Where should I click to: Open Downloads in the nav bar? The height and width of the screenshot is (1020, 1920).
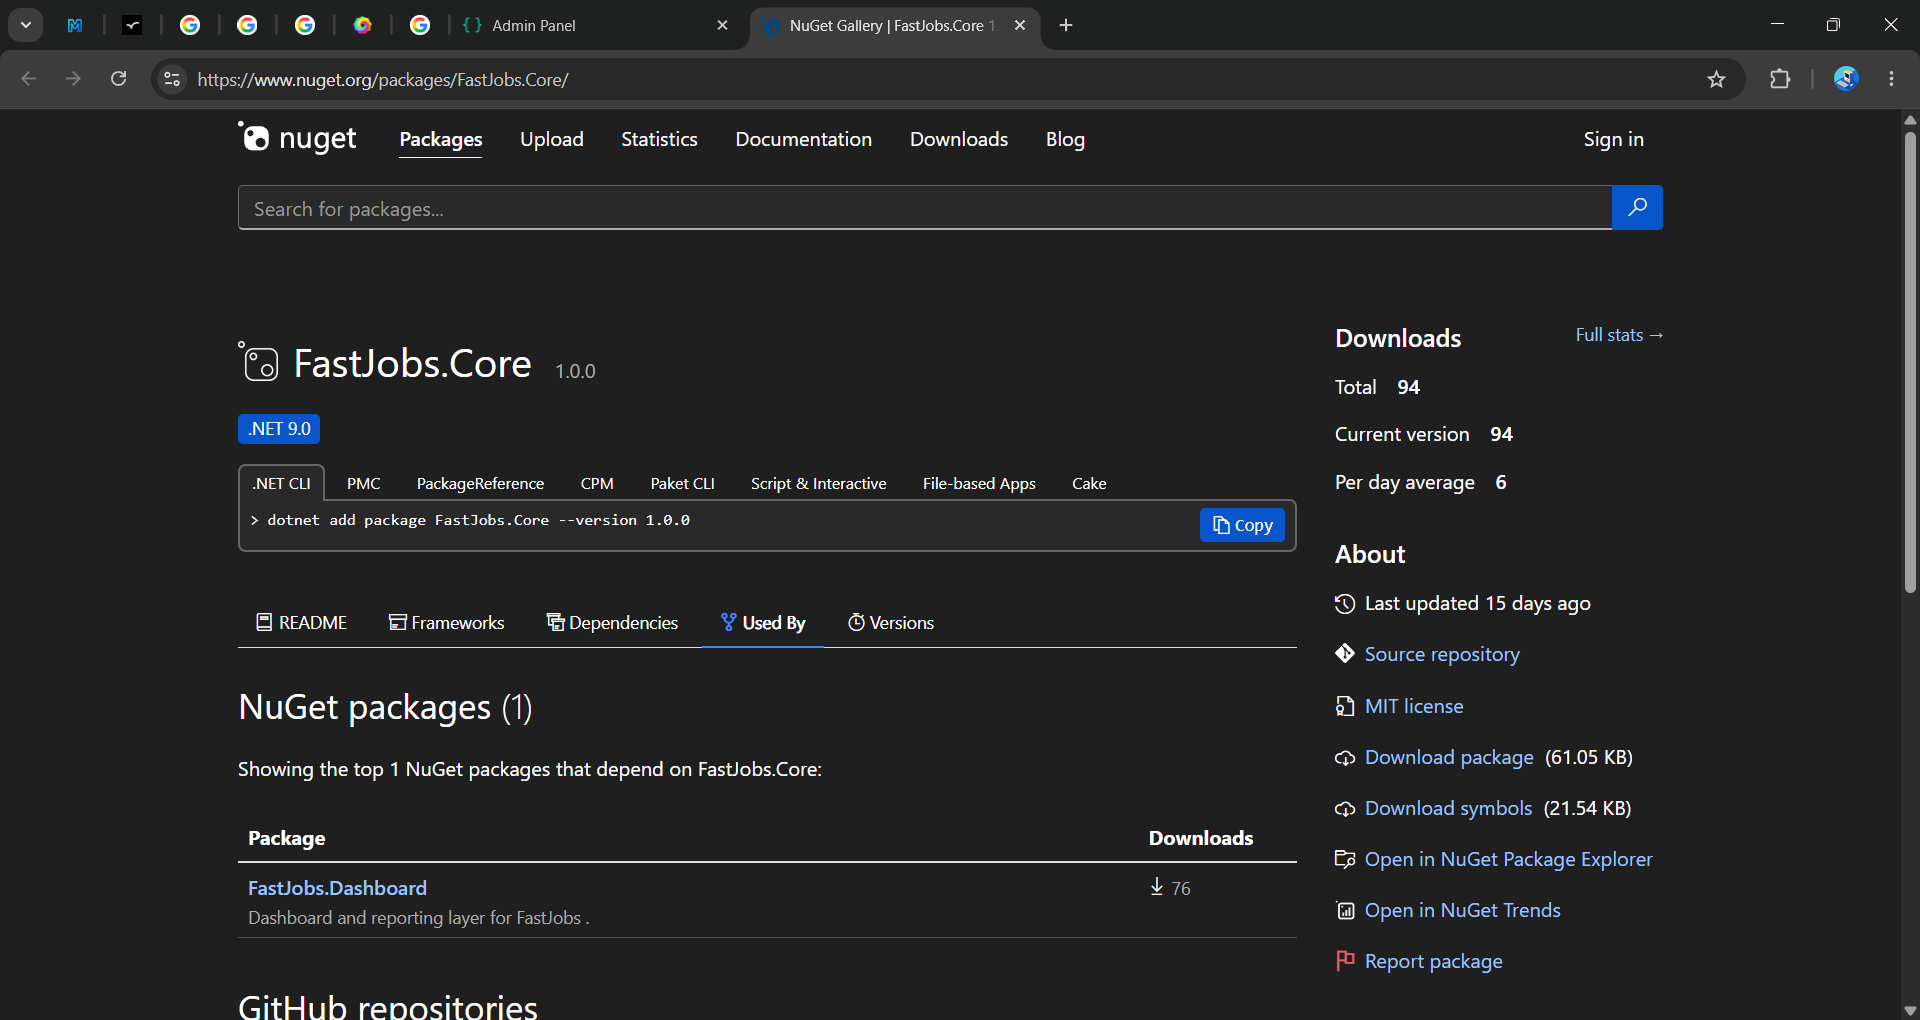coord(959,139)
